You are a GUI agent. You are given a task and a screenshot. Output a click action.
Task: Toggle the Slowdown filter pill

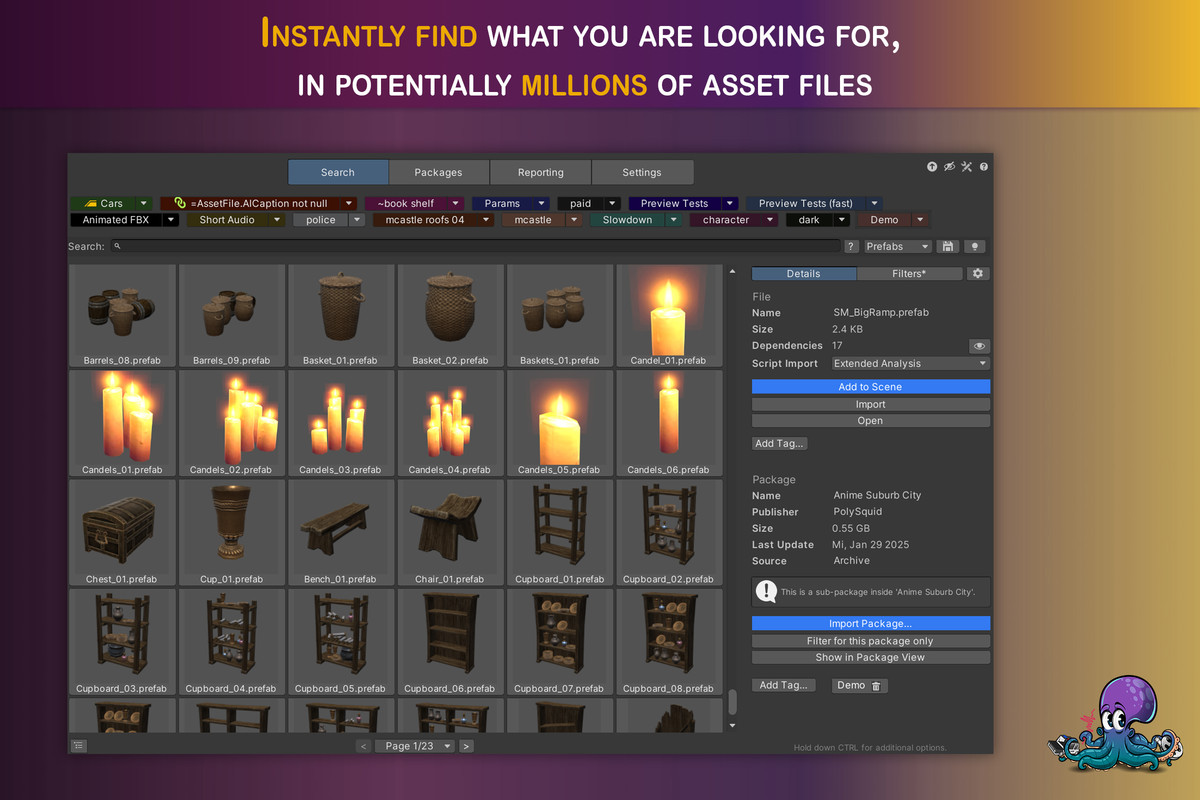click(629, 219)
